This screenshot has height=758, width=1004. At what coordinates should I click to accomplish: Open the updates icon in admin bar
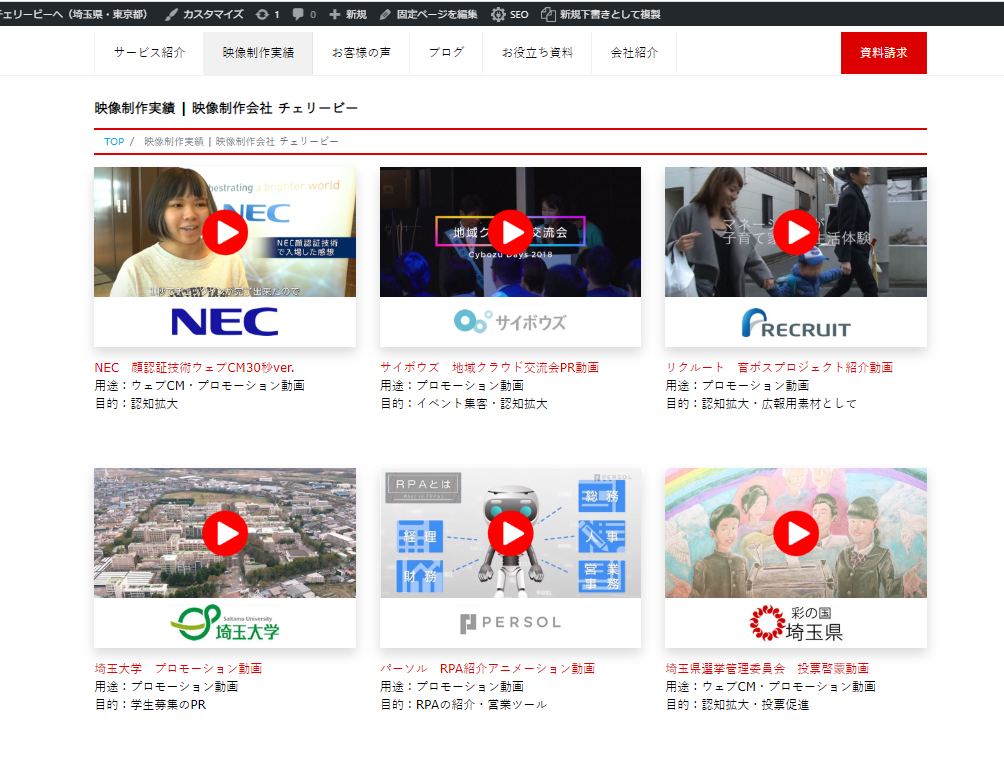point(263,15)
